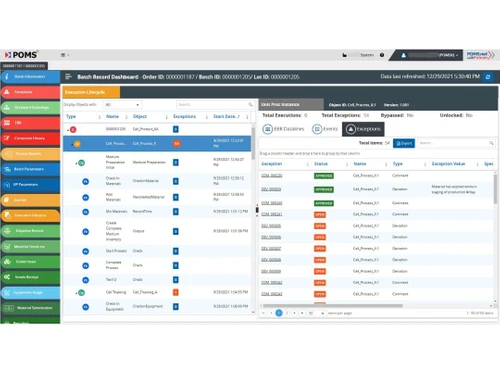Screen dimensions: 500x375
Task: Open Material Check-ins in the sidebar
Action: (x=30, y=246)
